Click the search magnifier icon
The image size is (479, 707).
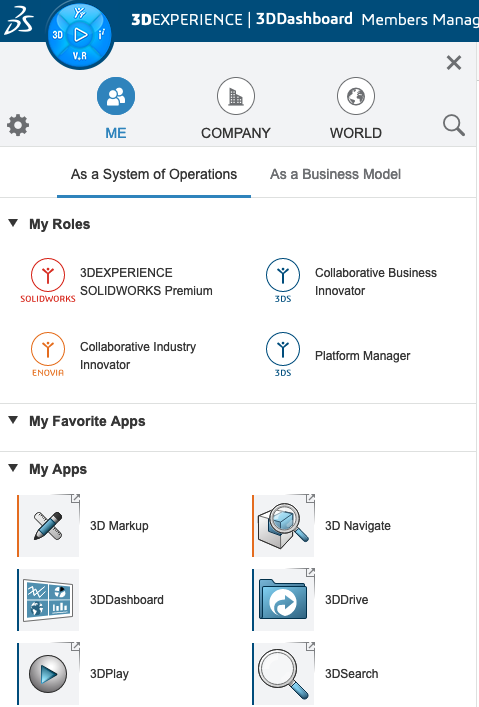pyautogui.click(x=454, y=125)
